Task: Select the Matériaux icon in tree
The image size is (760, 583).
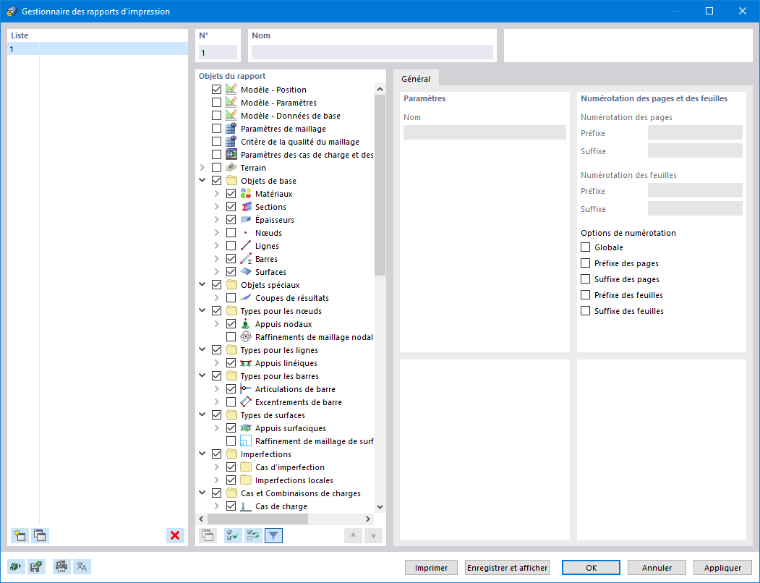Action: tap(246, 194)
